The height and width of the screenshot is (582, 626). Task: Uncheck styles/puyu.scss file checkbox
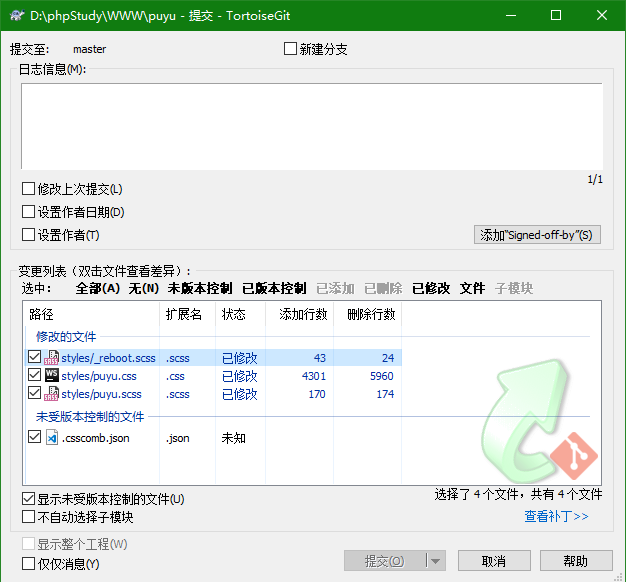point(34,393)
